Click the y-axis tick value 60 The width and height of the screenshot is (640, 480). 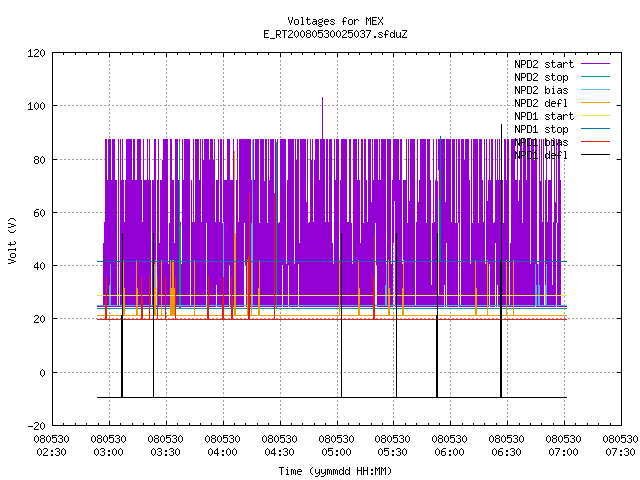(x=40, y=213)
